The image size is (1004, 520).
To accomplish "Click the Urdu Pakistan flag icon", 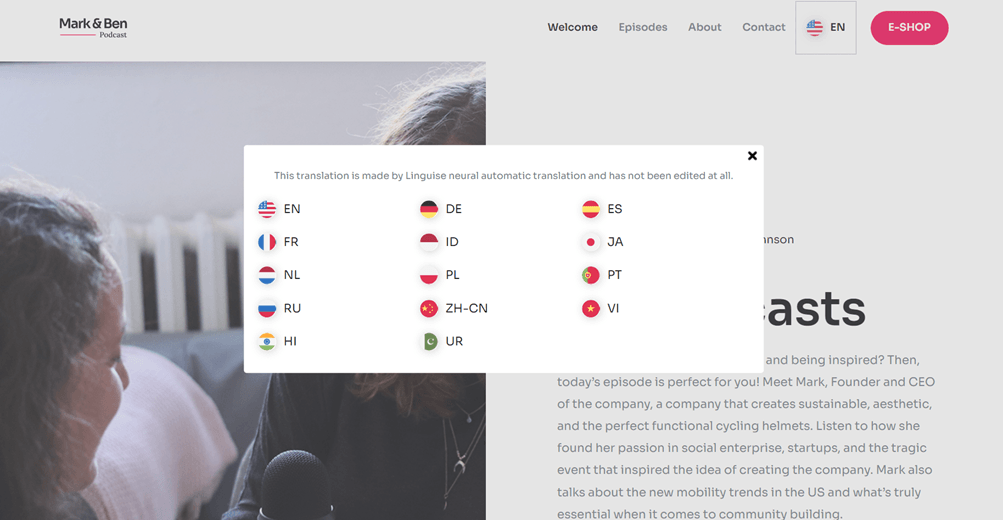I will [429, 341].
